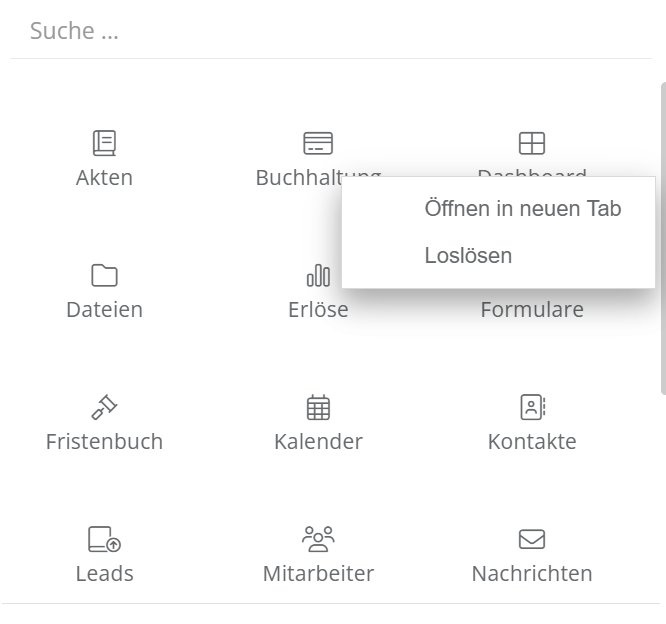Image resolution: width=666 pixels, height=624 pixels.
Task: Click the Akten text label
Action: pyautogui.click(x=104, y=178)
